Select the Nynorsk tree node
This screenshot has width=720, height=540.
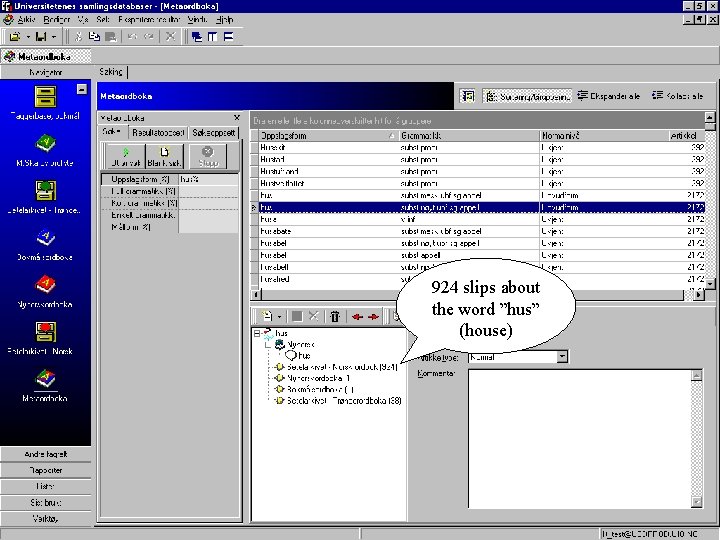click(300, 344)
